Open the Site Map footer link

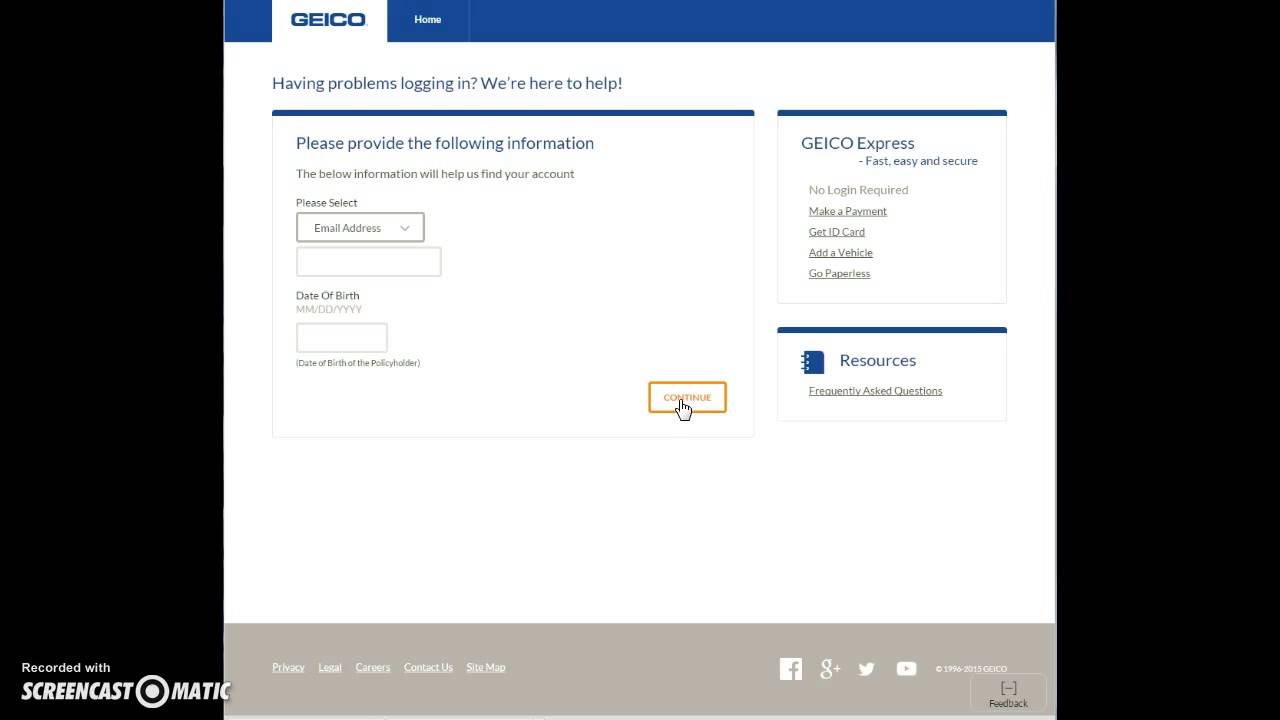[x=486, y=668]
